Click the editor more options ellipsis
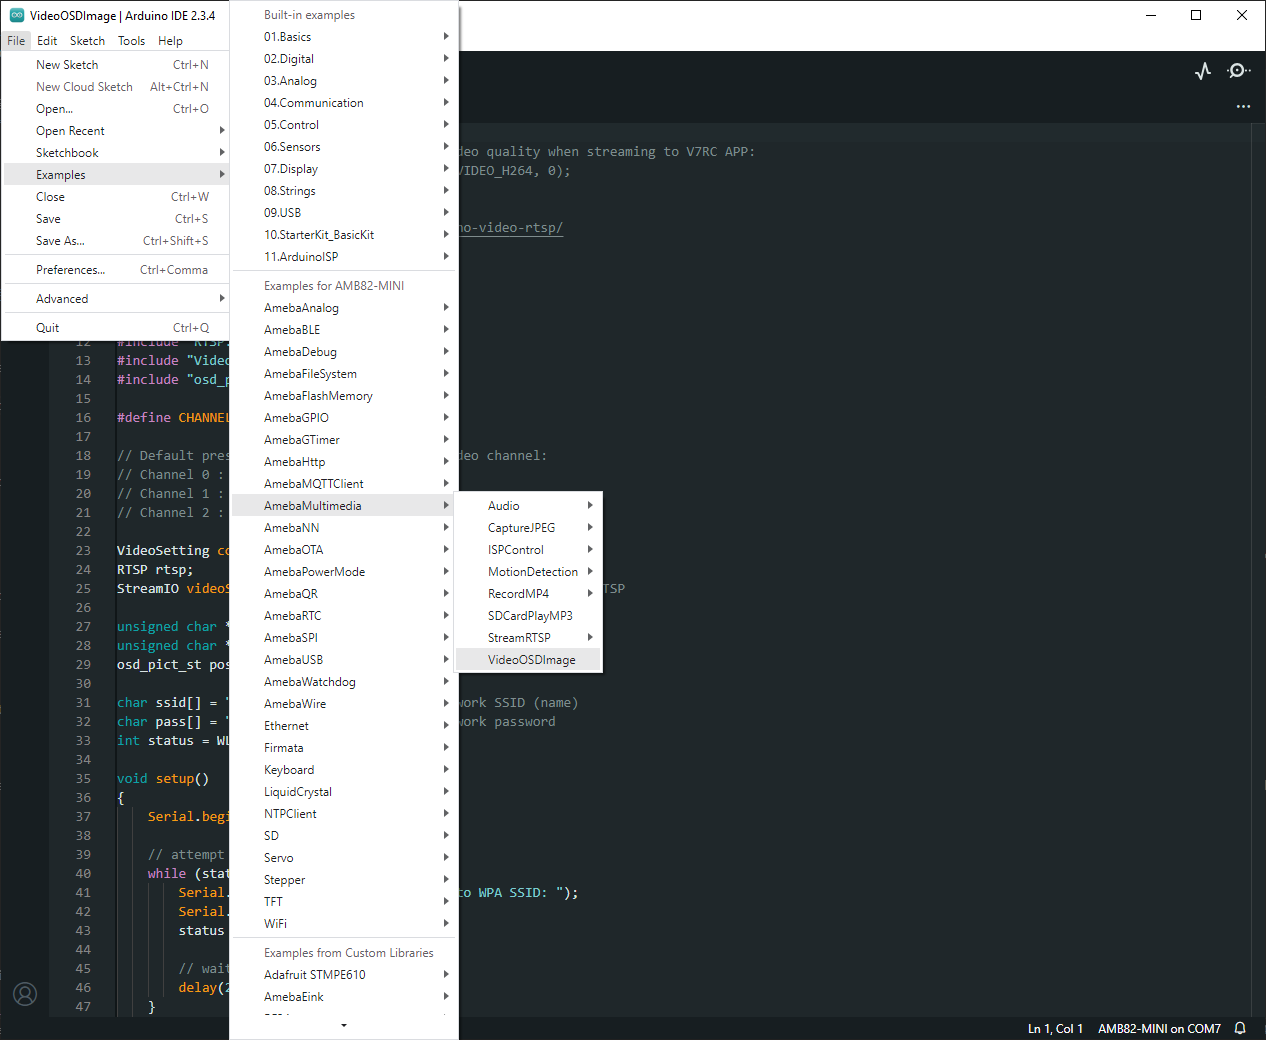Image resolution: width=1266 pixels, height=1040 pixels. [x=1243, y=106]
